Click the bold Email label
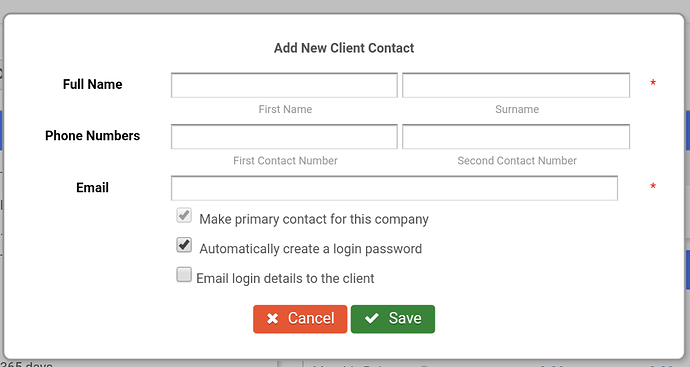The height and width of the screenshot is (367, 690). 92,187
